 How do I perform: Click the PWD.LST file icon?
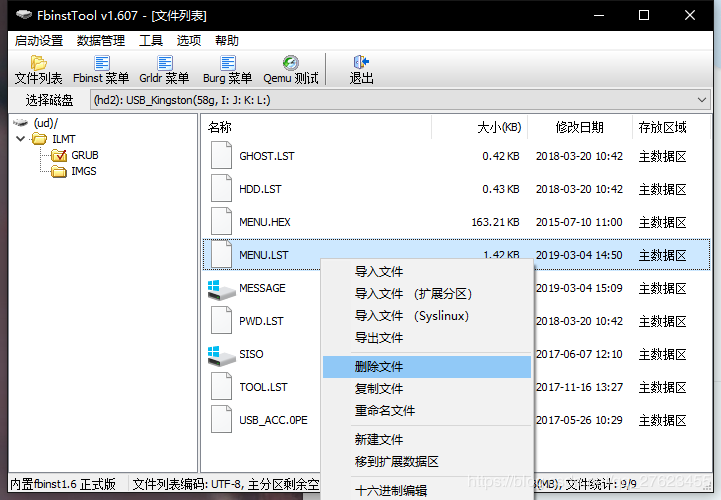coord(221,321)
